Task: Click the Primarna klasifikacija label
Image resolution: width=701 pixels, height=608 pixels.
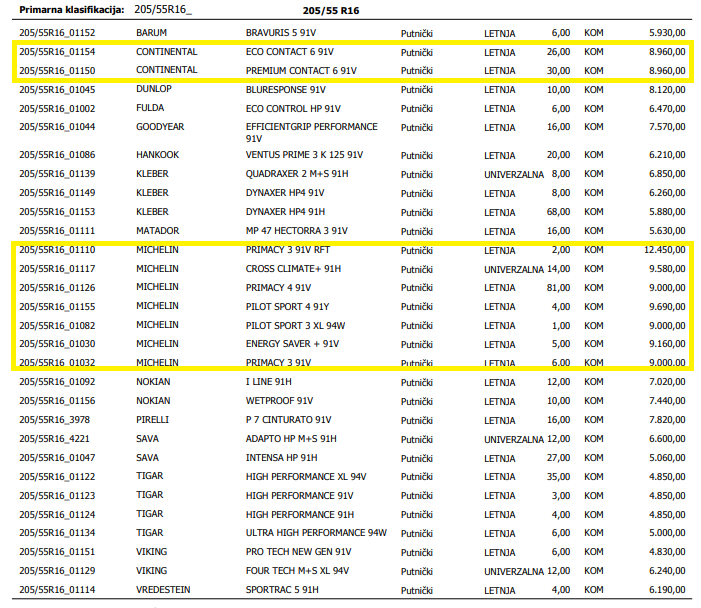Action: pos(72,10)
